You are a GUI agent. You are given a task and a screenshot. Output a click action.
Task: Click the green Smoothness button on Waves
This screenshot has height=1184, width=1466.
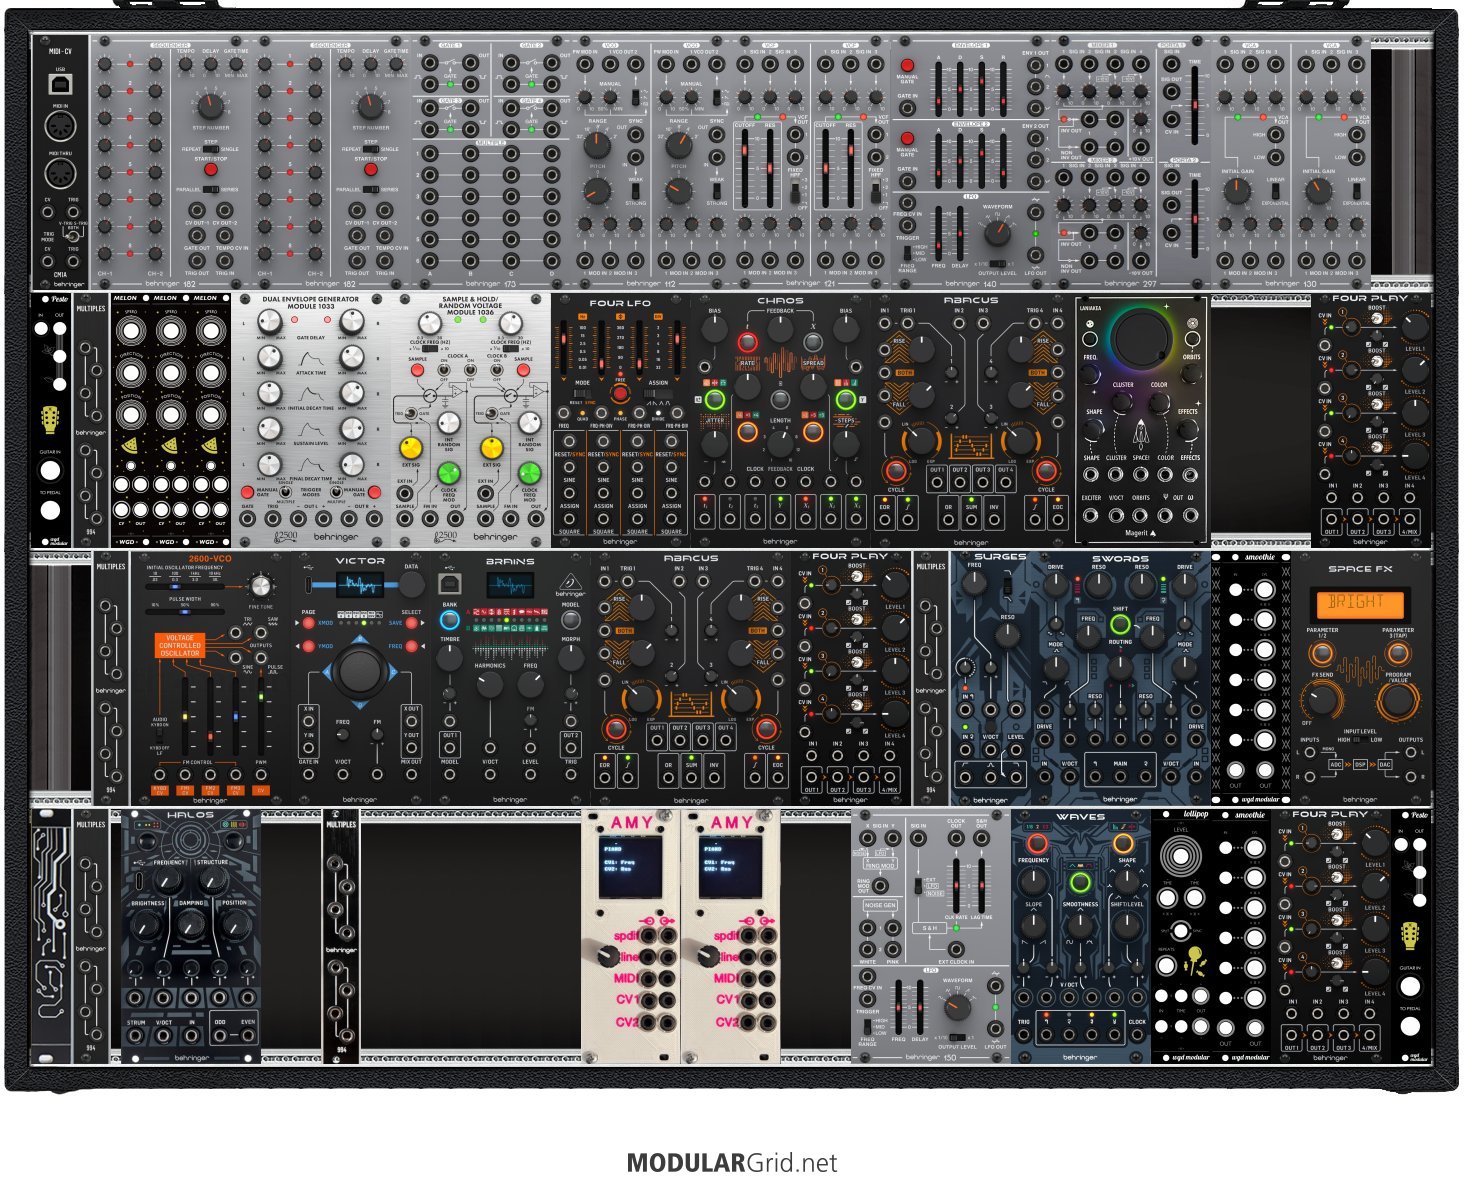click(x=1080, y=883)
